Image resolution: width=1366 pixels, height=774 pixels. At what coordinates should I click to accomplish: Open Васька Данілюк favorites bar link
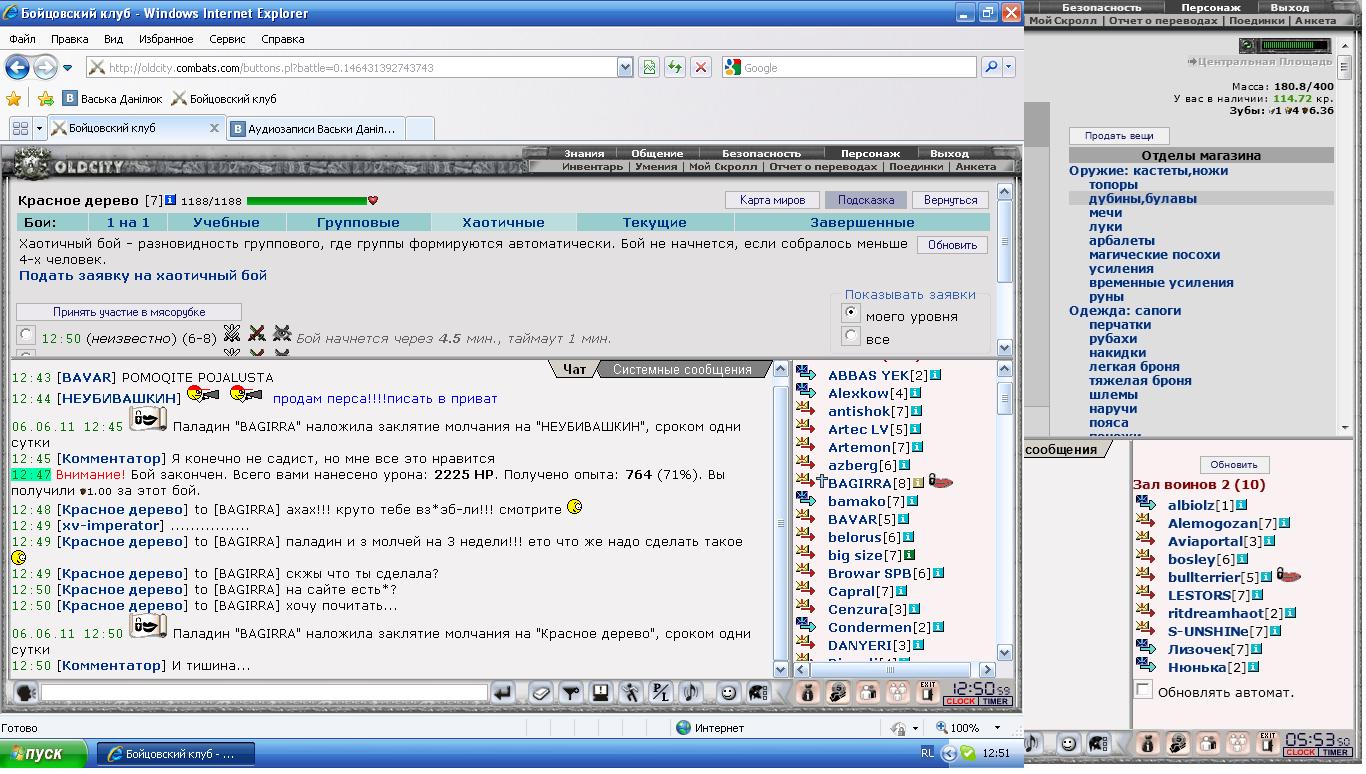click(x=112, y=99)
